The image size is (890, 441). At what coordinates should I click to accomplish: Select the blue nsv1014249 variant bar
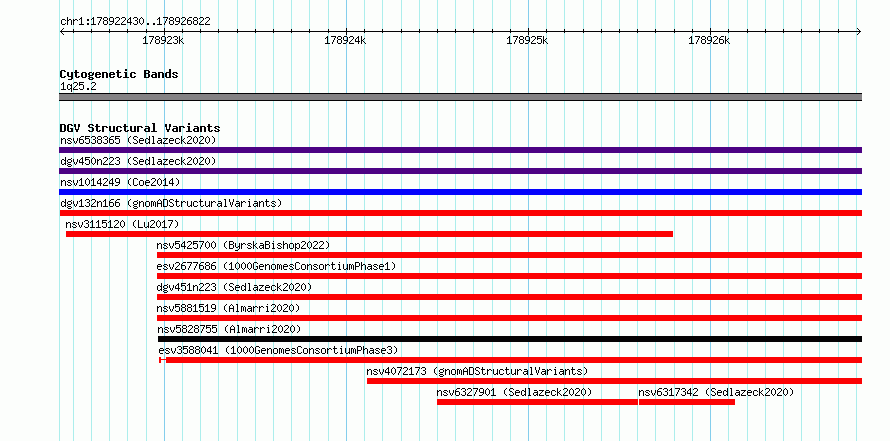click(460, 192)
